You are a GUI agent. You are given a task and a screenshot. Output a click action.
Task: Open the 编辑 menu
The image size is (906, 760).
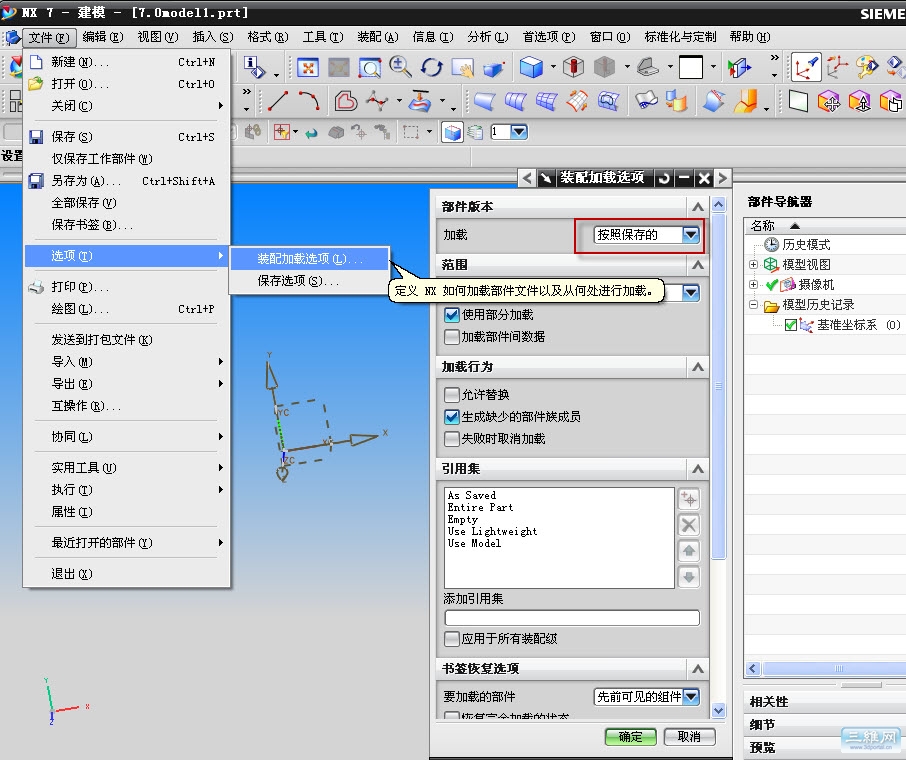pyautogui.click(x=103, y=37)
